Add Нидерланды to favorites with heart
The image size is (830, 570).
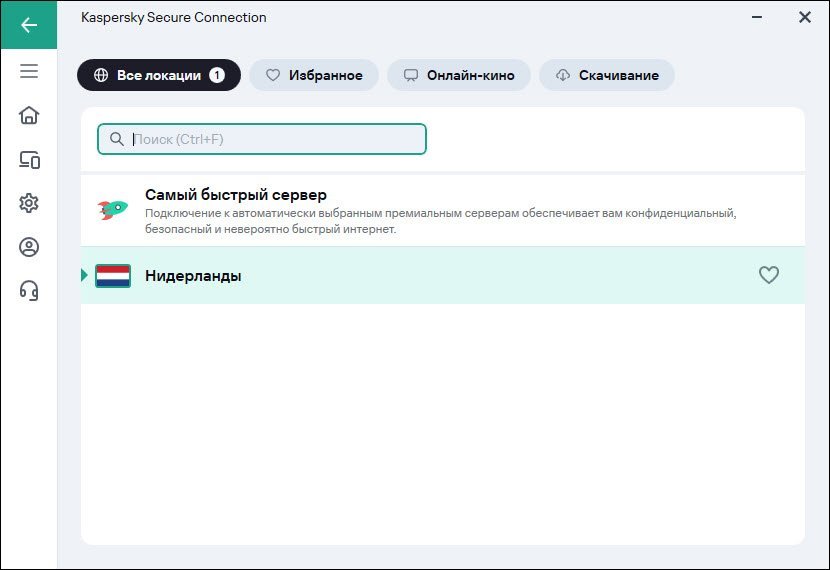pyautogui.click(x=769, y=275)
